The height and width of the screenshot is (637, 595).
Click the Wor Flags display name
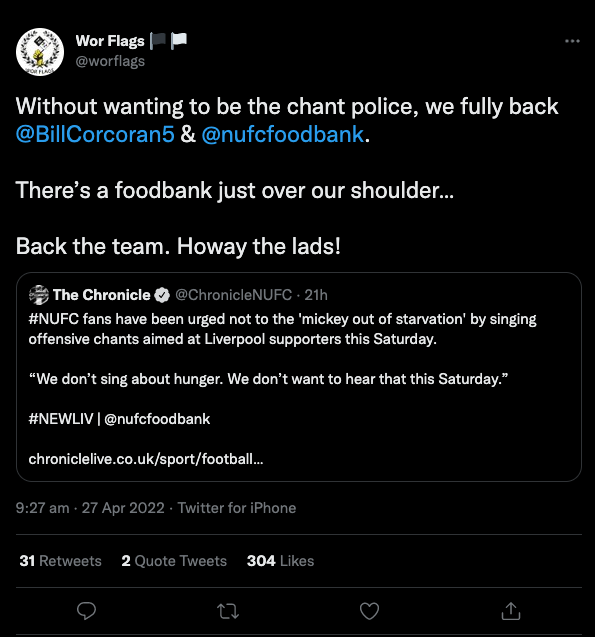click(110, 41)
